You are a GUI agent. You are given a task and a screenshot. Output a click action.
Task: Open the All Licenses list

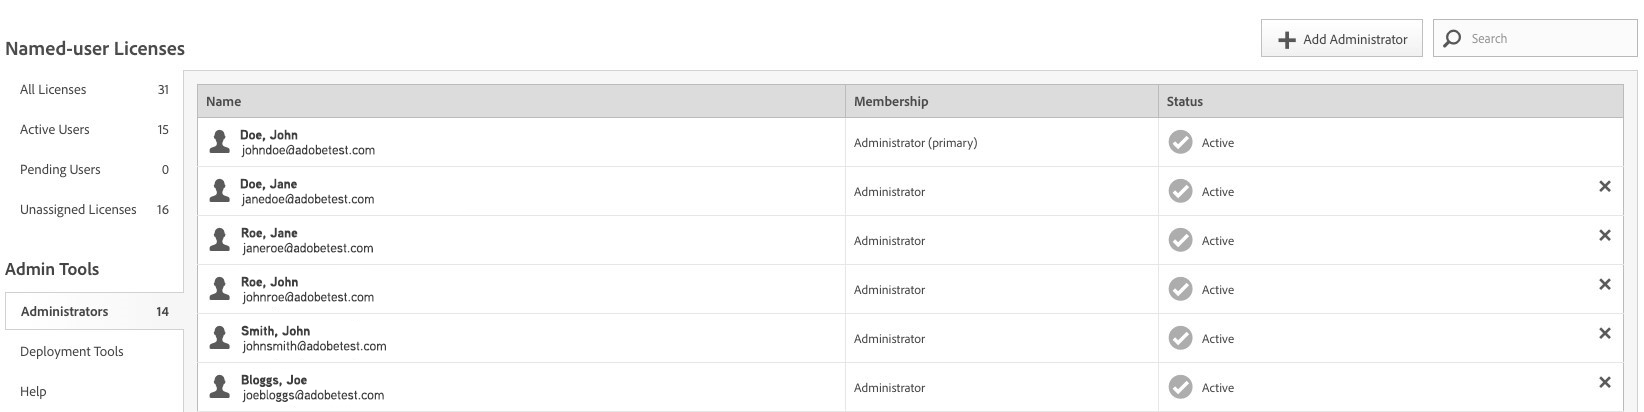point(53,89)
